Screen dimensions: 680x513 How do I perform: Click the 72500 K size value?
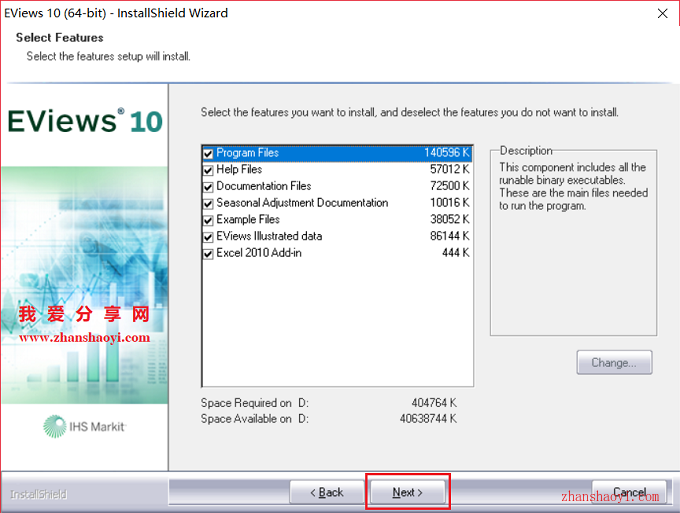[450, 186]
